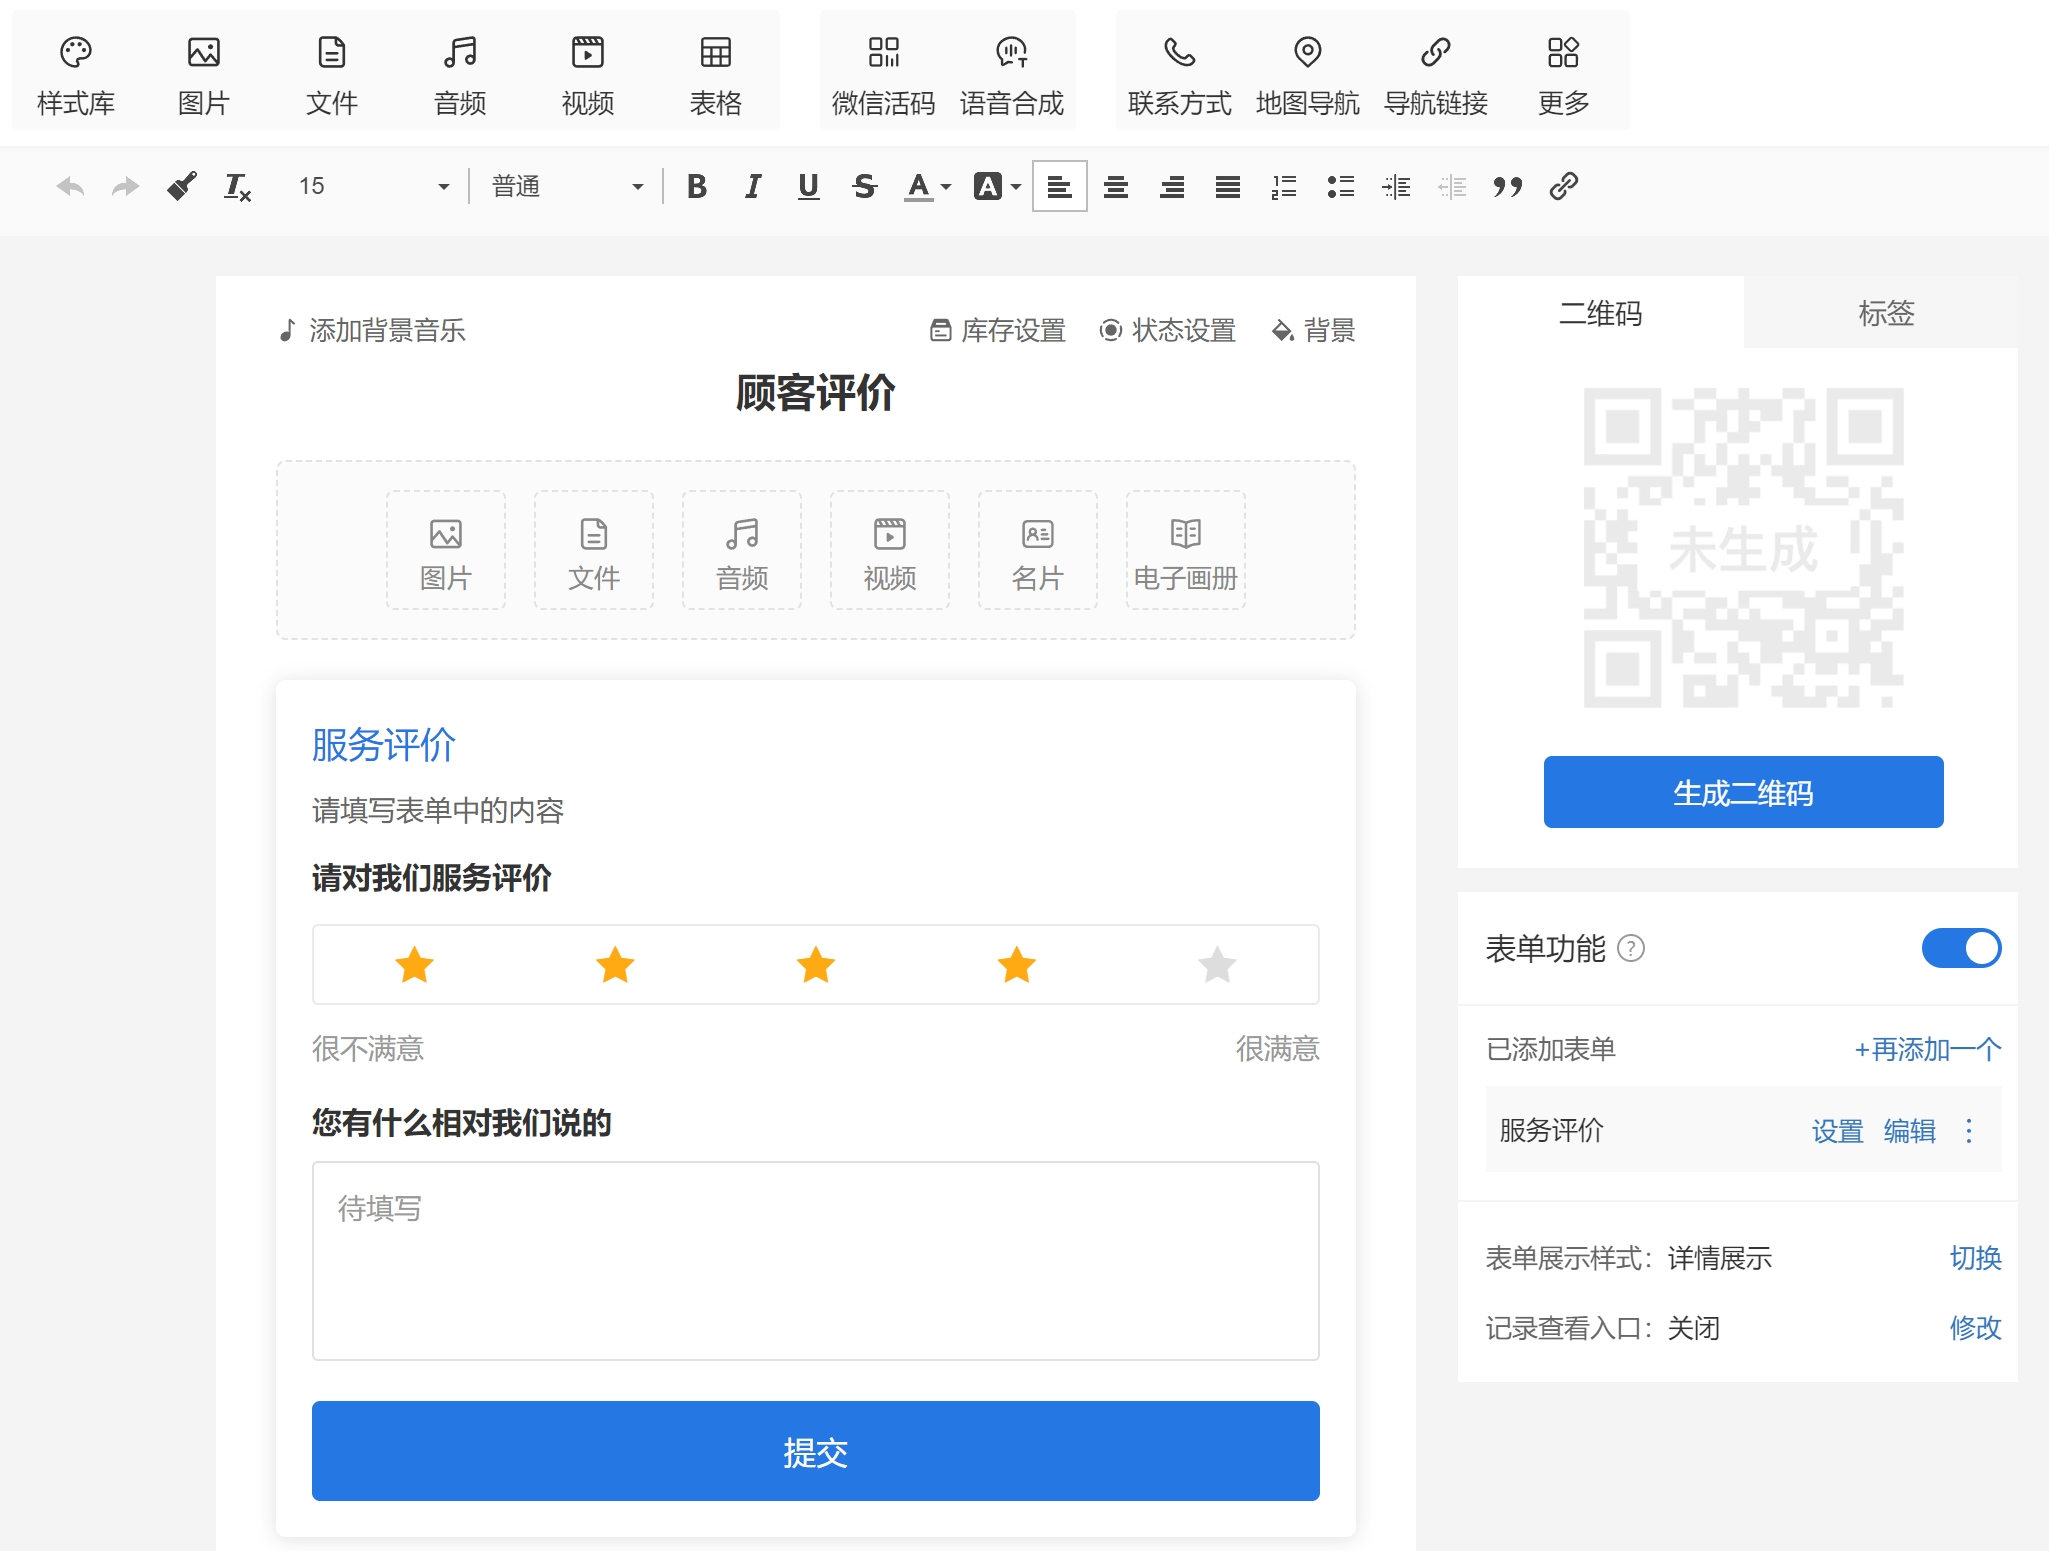Toggle underline formatting
Viewport: 2049px width, 1551px height.
pos(809,186)
